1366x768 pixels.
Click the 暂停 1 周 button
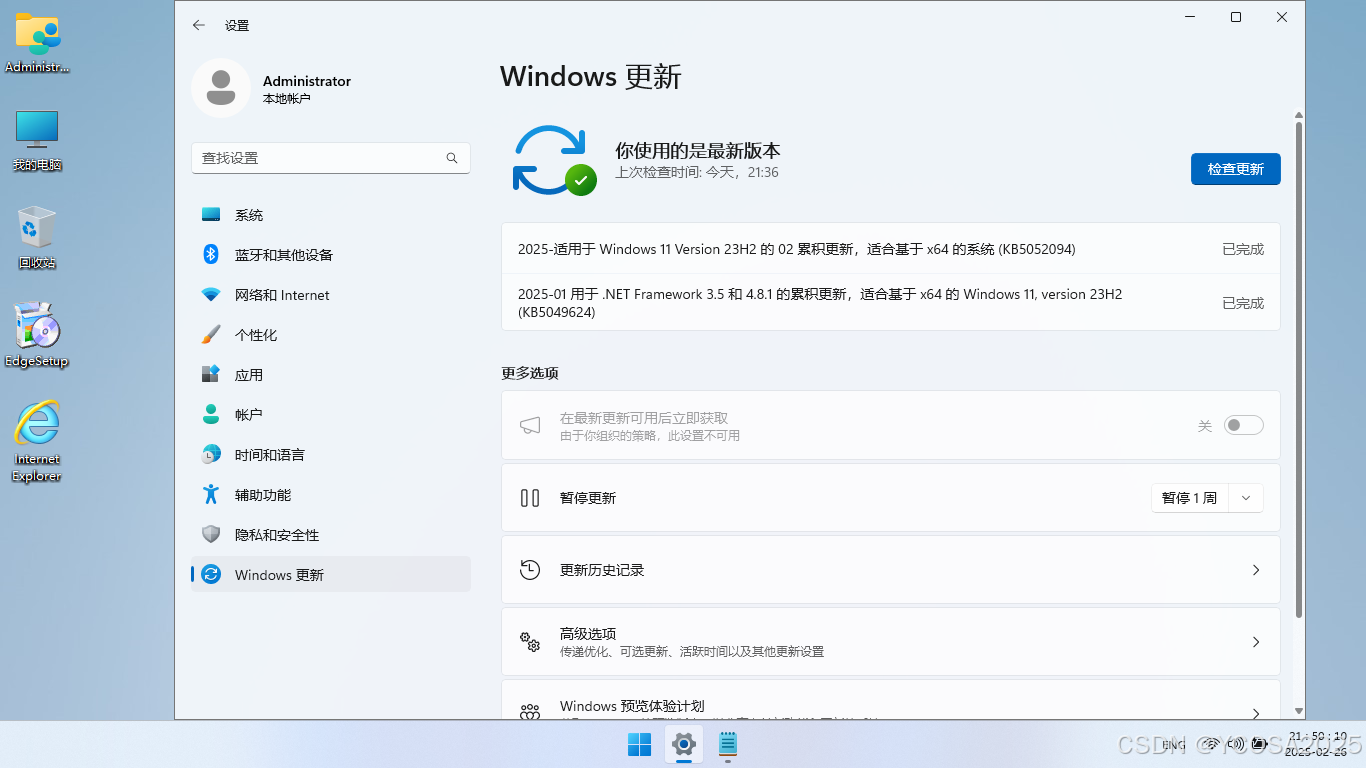(1189, 498)
